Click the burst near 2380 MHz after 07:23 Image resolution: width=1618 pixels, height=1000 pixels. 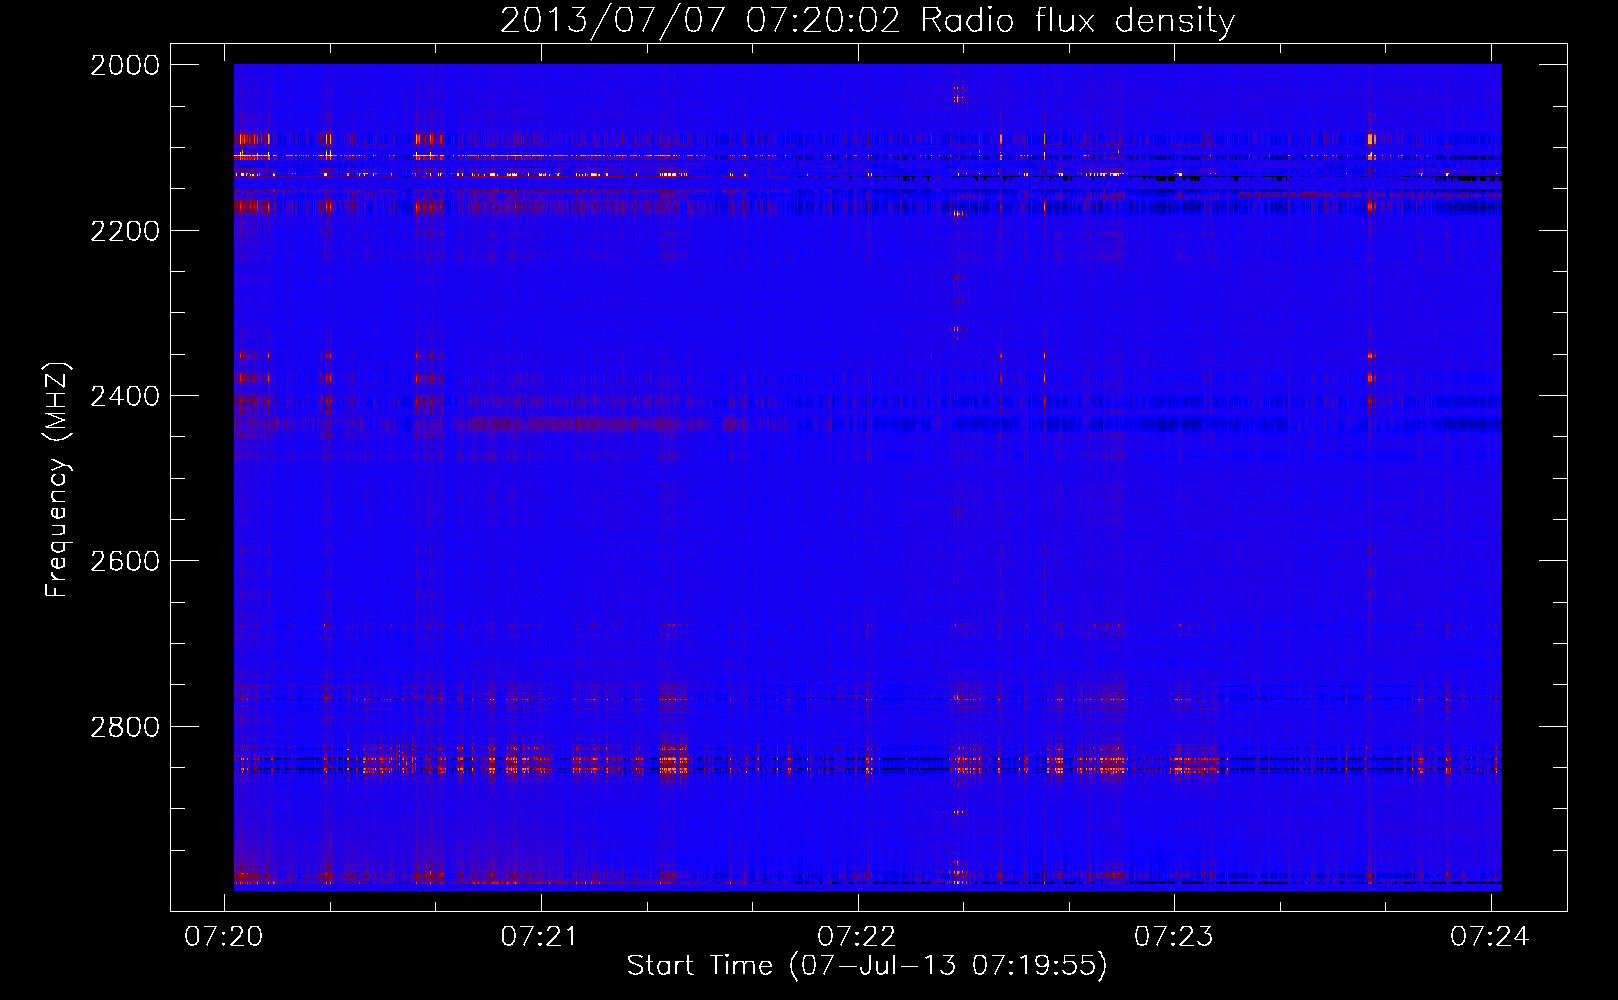[x=1371, y=378]
